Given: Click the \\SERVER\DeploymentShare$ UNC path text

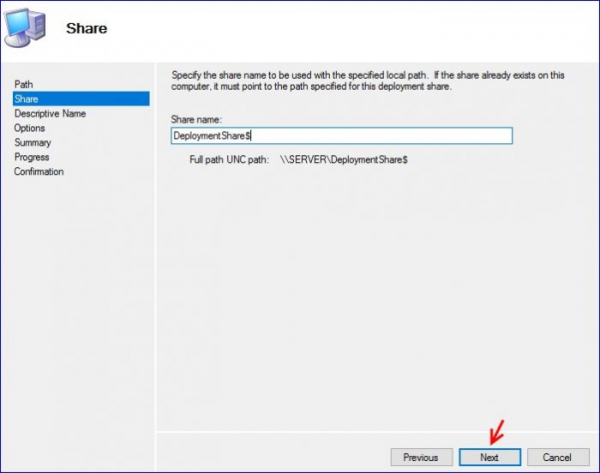Looking at the screenshot, I should [344, 160].
